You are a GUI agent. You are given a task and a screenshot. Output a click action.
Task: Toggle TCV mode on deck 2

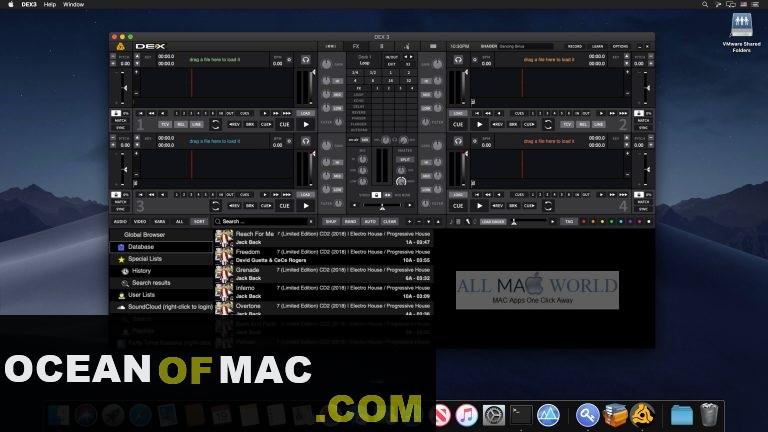(567, 124)
